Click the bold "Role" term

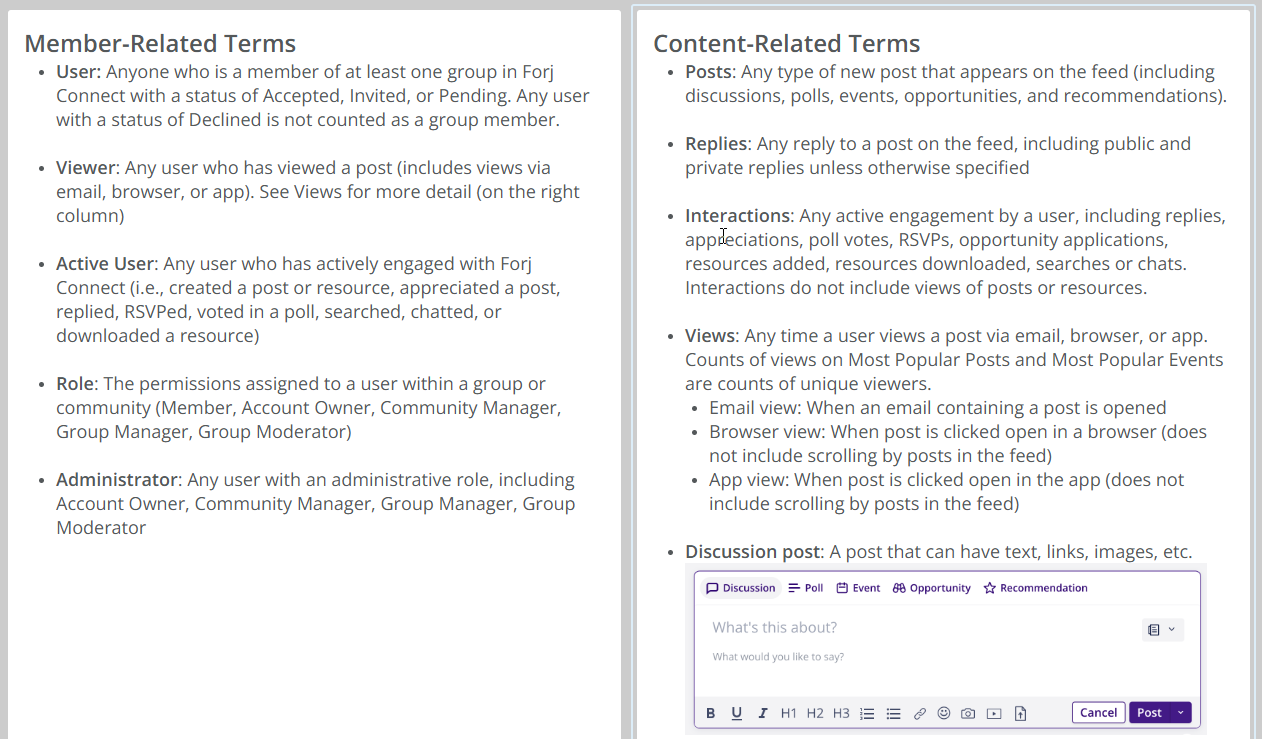[x=75, y=384]
